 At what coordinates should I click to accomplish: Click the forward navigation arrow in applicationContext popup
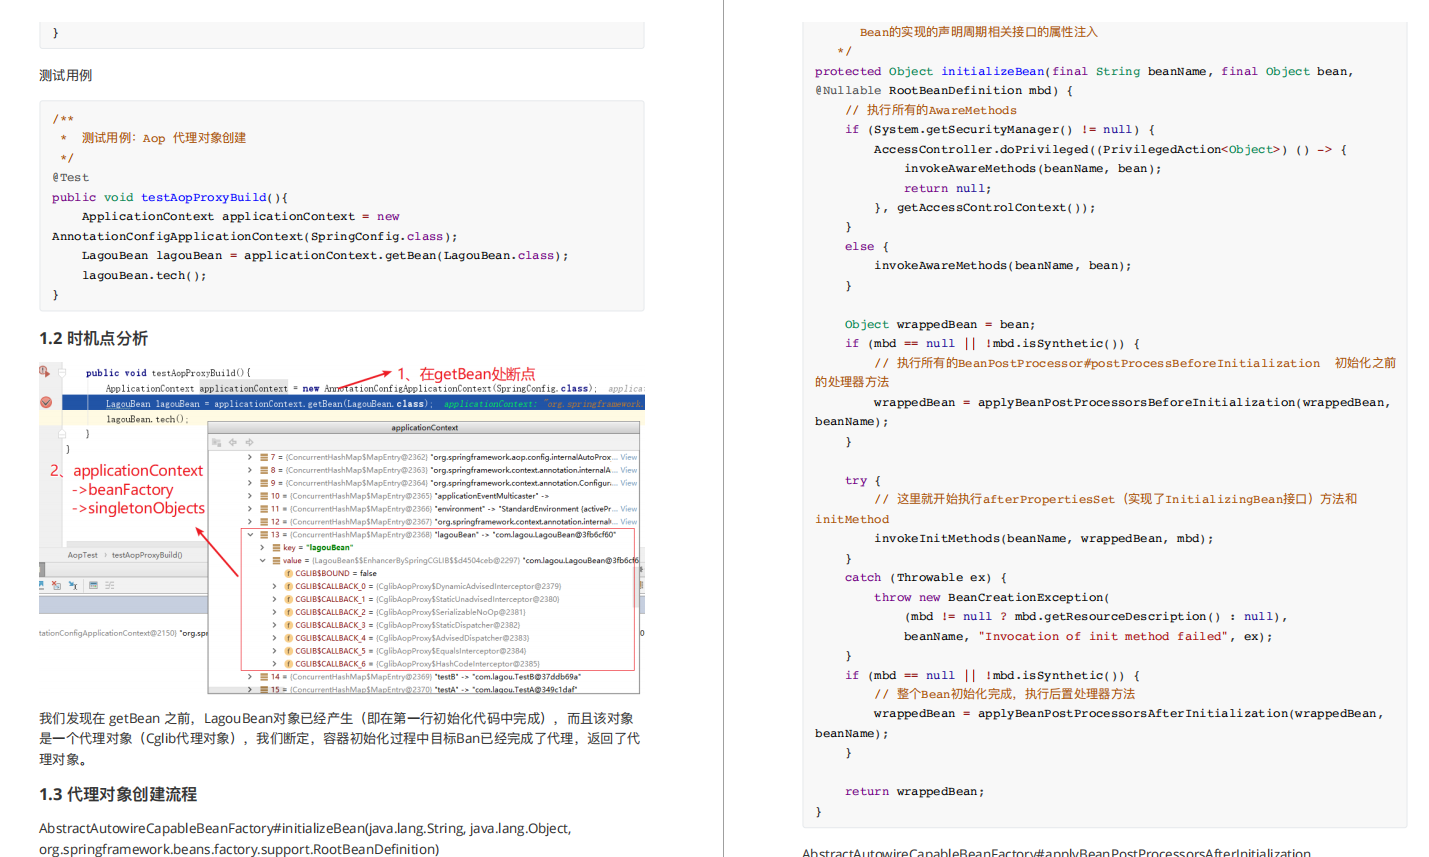[248, 442]
